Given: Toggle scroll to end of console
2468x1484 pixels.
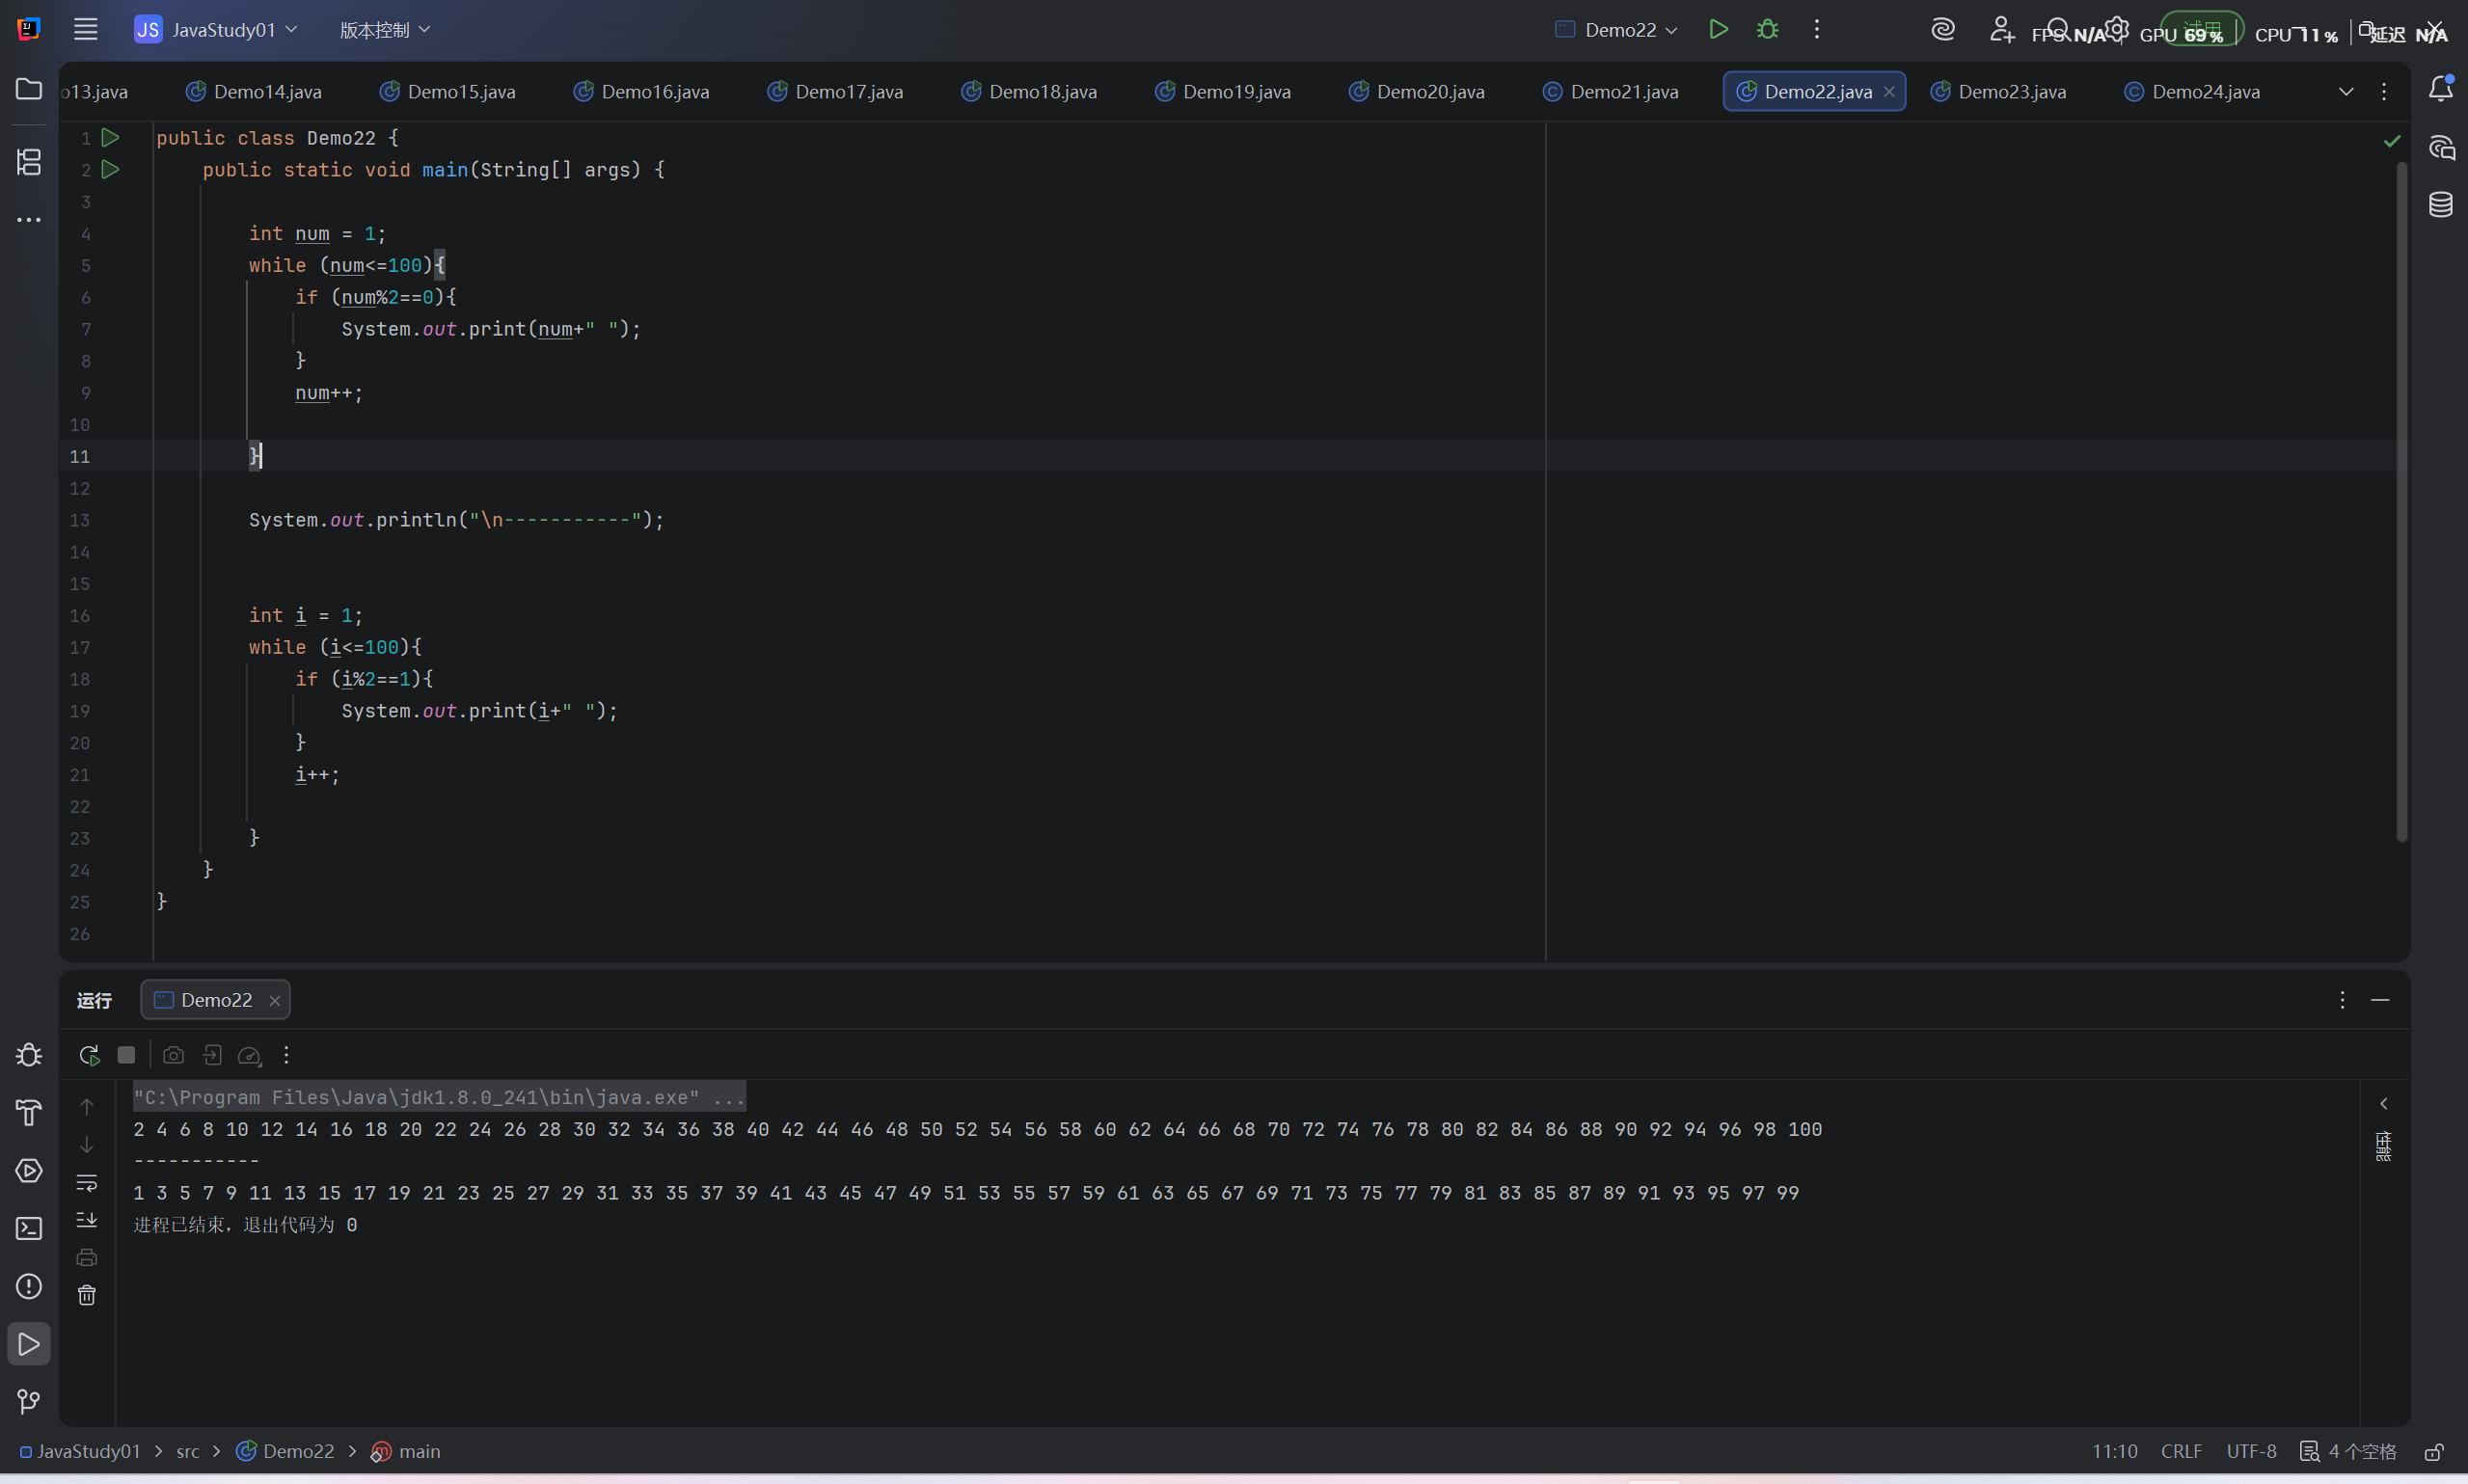Looking at the screenshot, I should (87, 1220).
